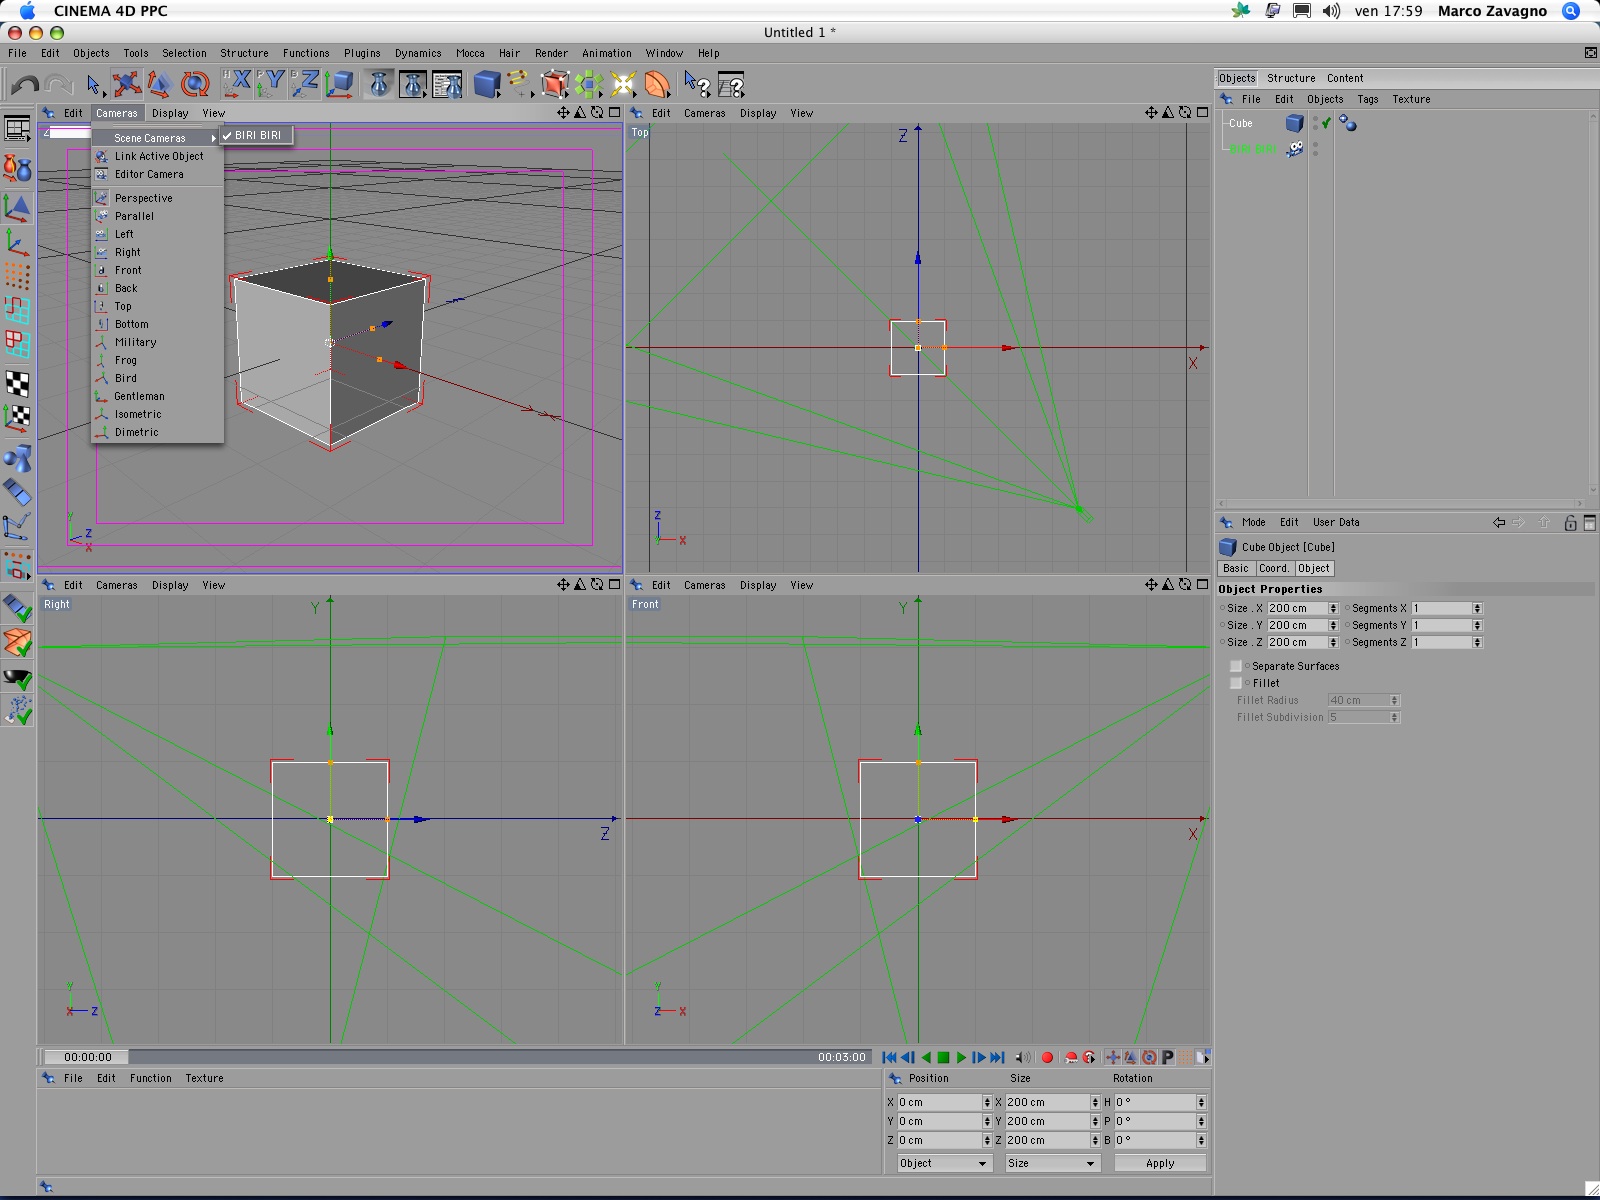Toggle the green check tag on Cube

[x=1327, y=123]
